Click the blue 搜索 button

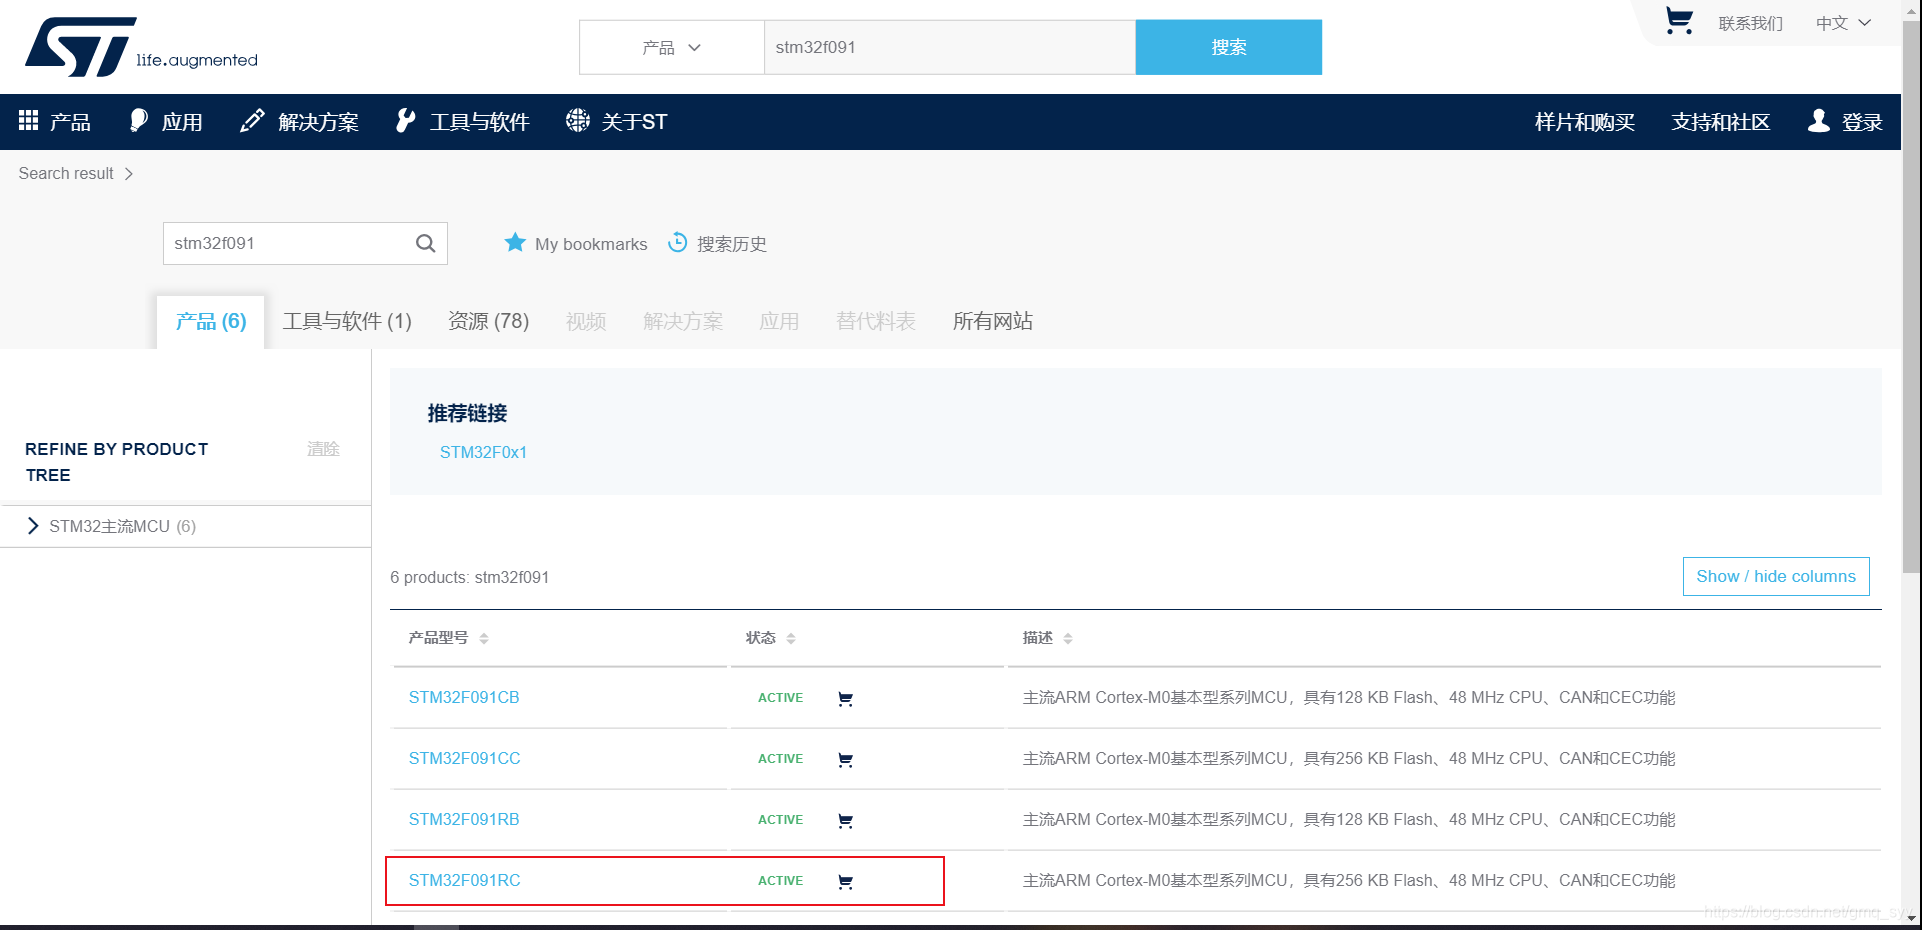pos(1228,47)
